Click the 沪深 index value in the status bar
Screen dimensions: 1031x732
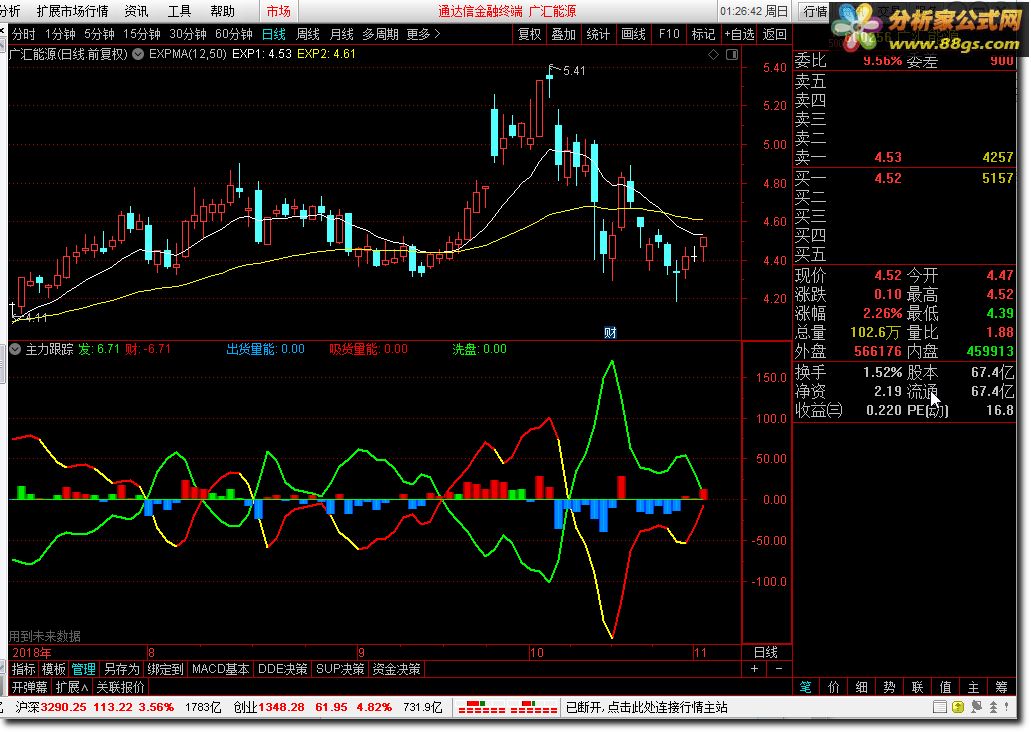(x=64, y=708)
